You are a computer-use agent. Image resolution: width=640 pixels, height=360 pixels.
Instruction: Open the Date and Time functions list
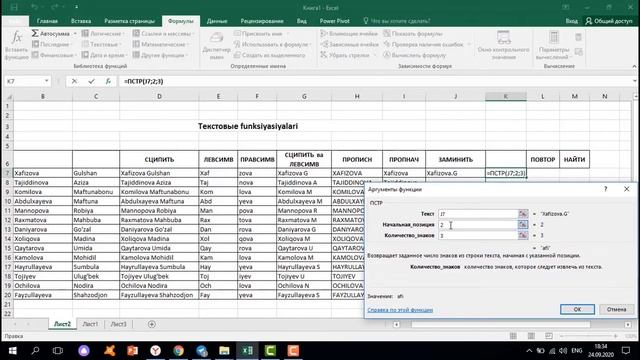click(105, 55)
